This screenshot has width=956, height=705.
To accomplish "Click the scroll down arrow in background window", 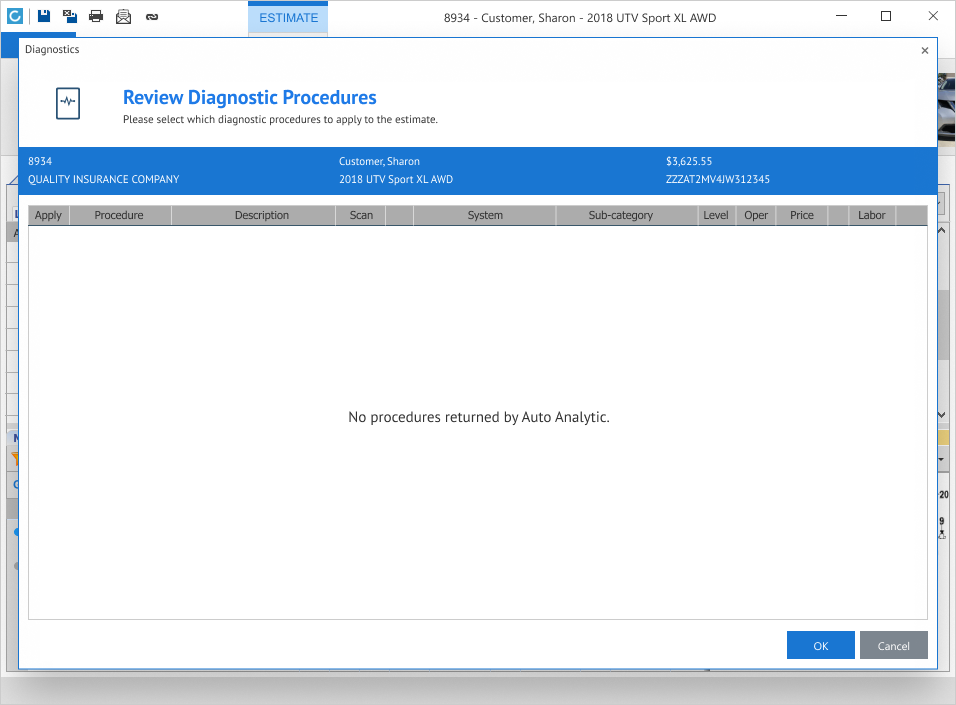I will pos(942,415).
